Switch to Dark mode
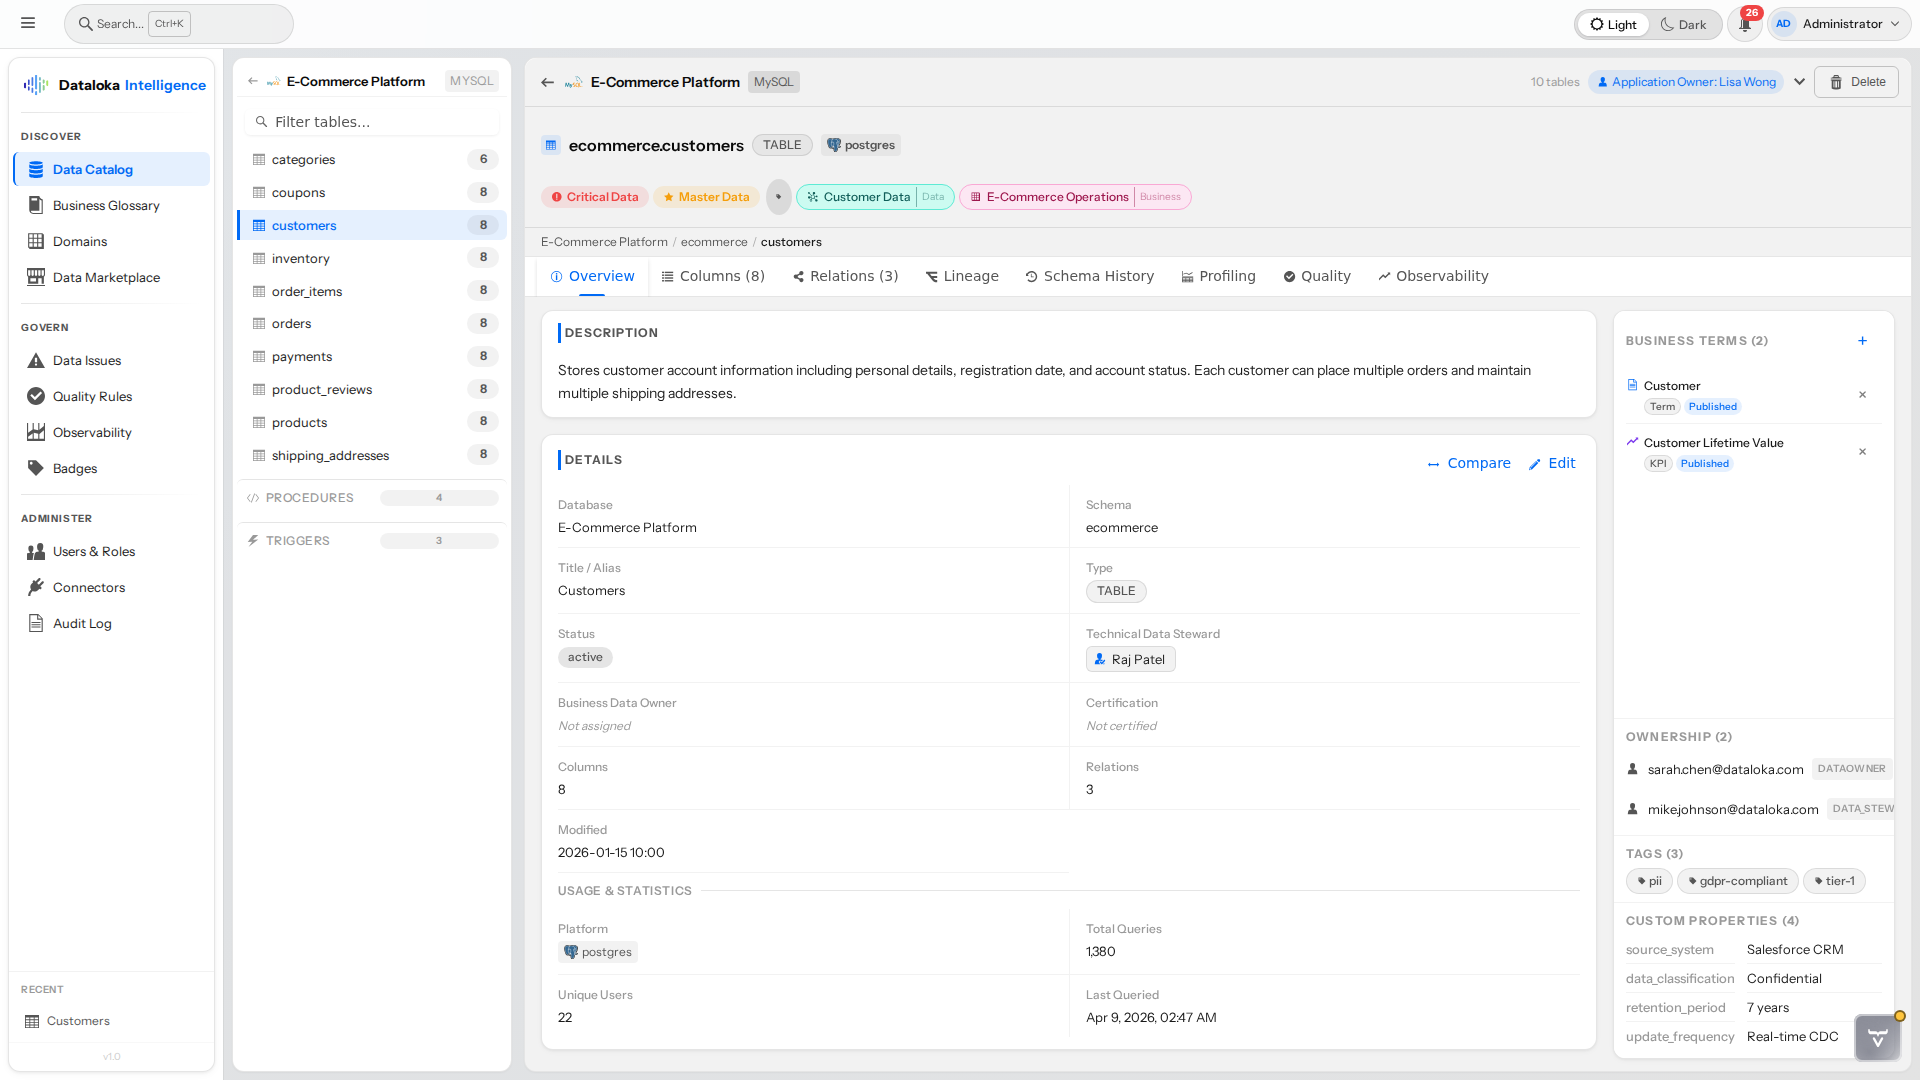 1684,23
